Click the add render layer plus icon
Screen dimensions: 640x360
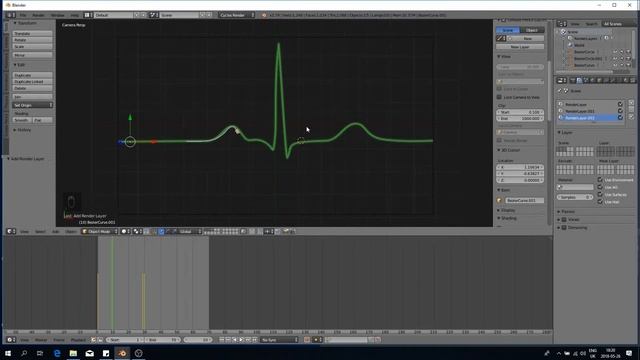click(x=631, y=103)
